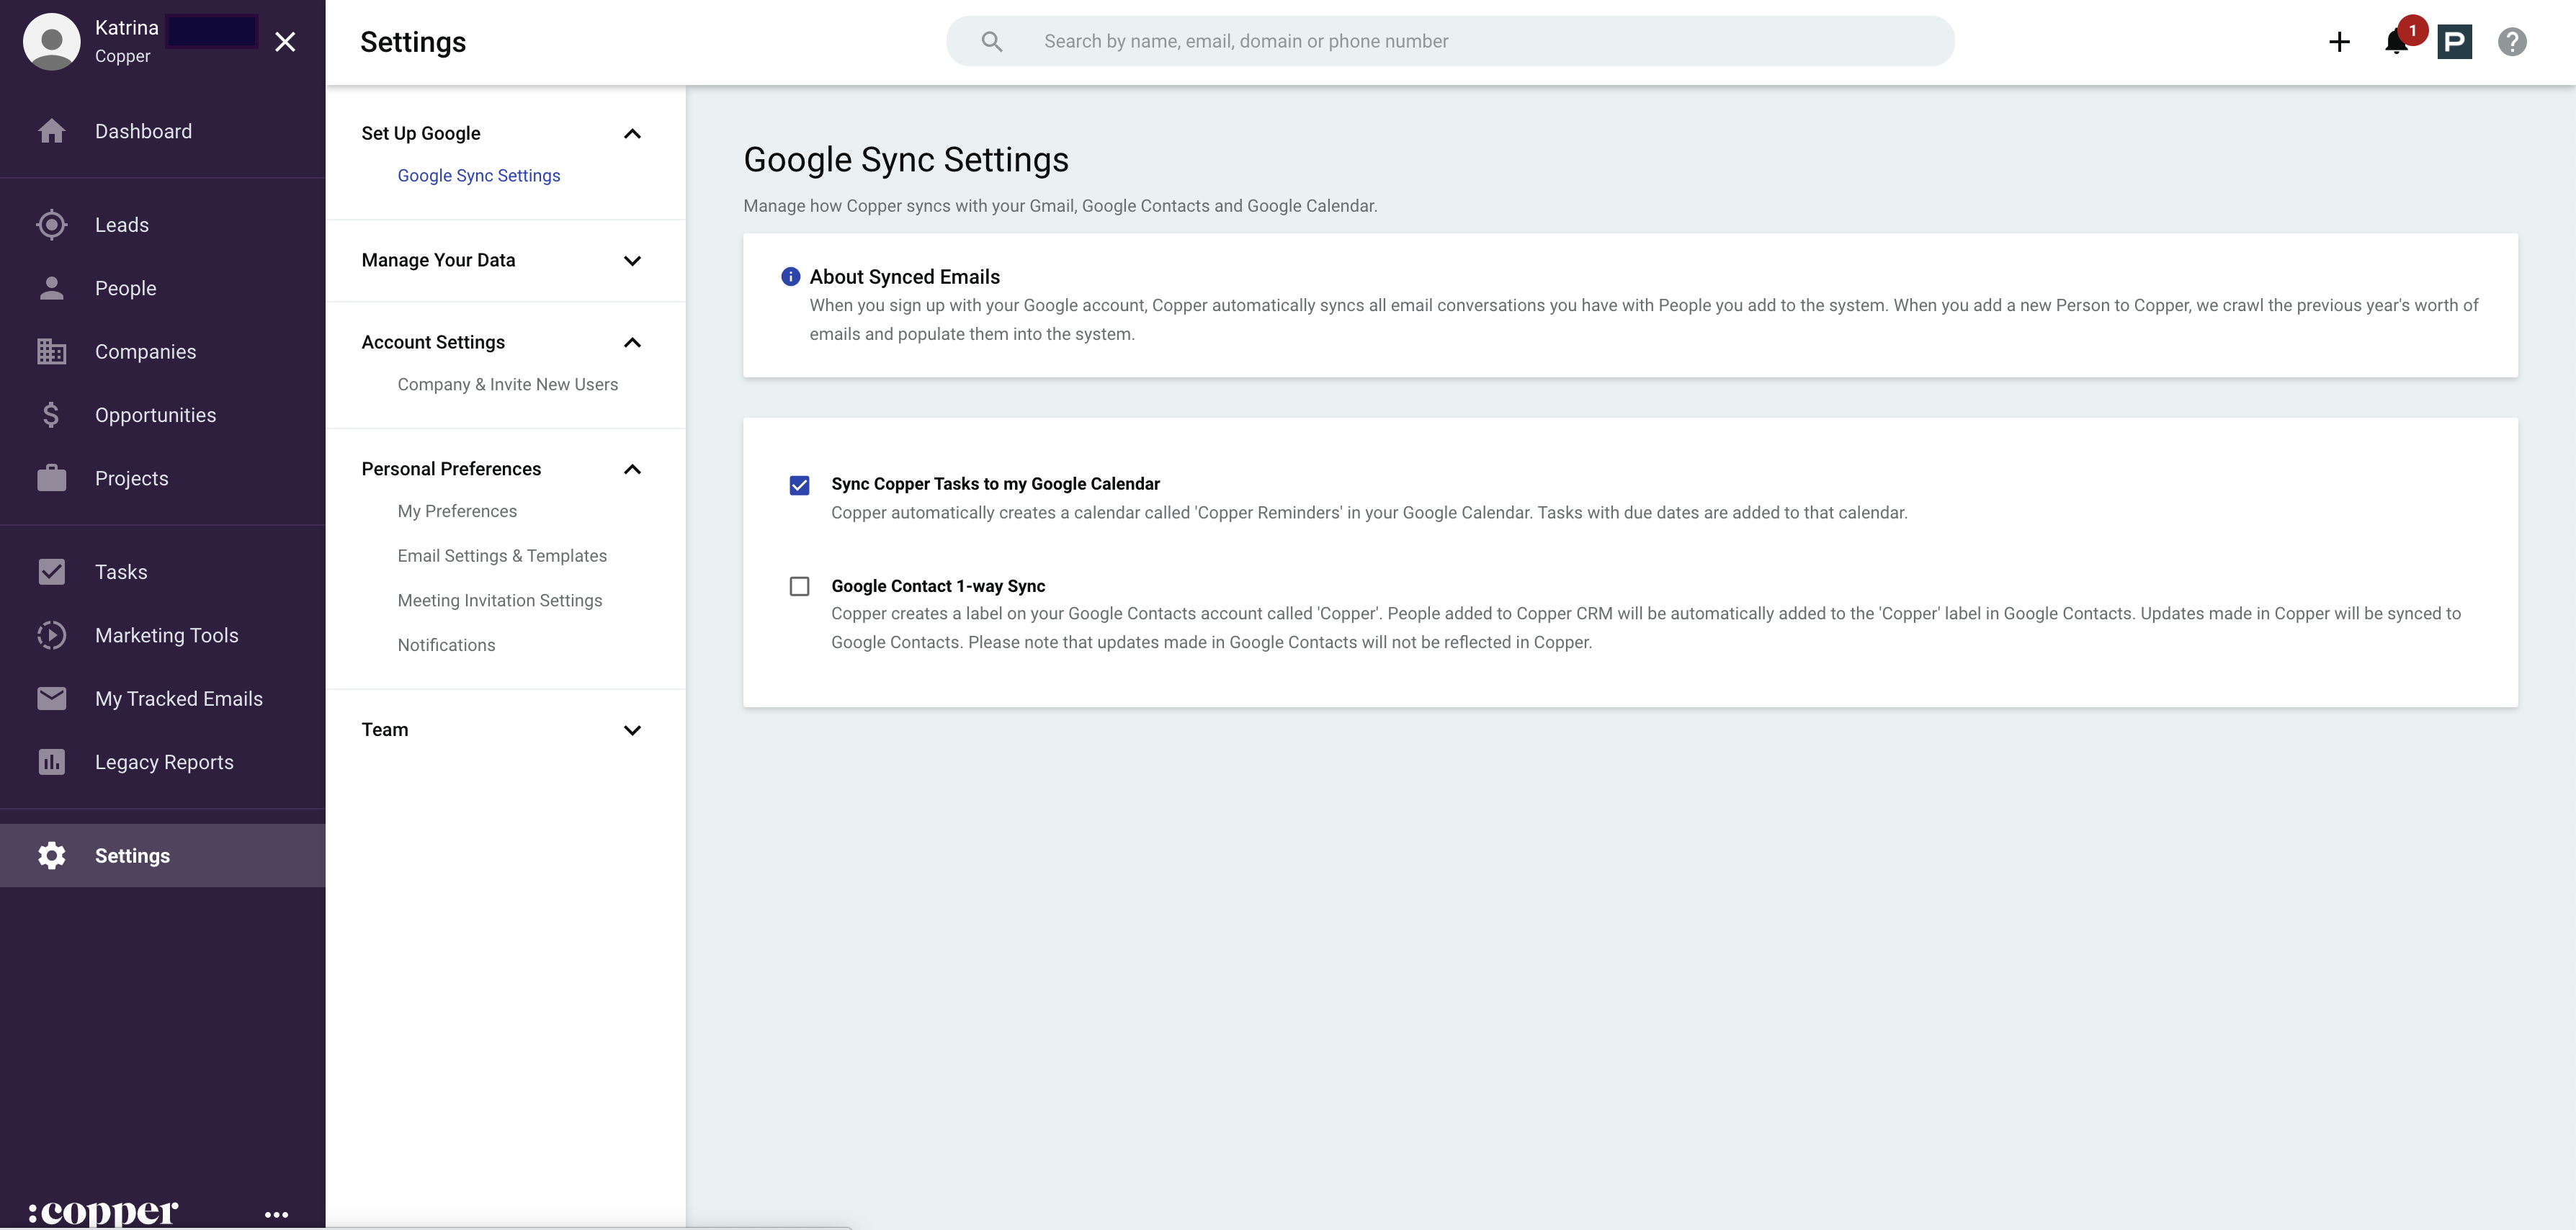2576x1230 pixels.
Task: Collapse the Personal Preferences section
Action: (x=632, y=469)
